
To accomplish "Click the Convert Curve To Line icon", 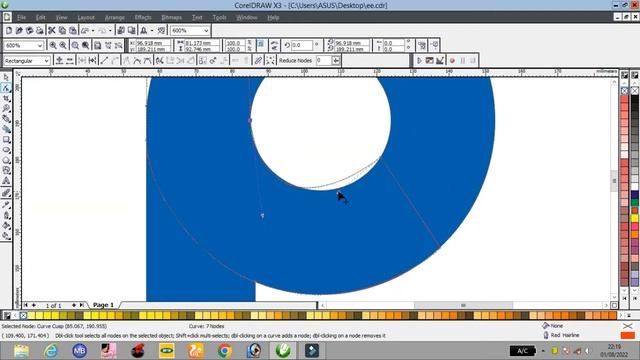I will (x=104, y=60).
